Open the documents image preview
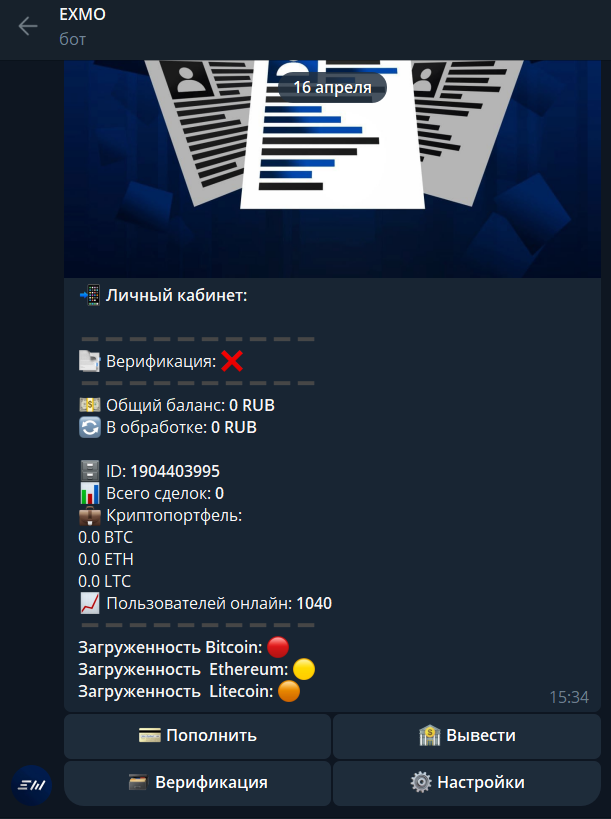Image resolution: width=611 pixels, height=819 pixels. (332, 169)
